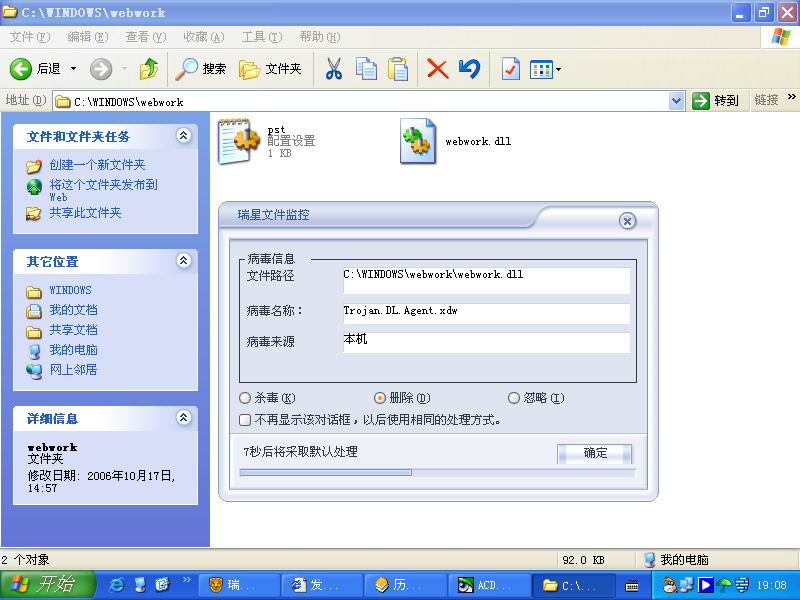Click the 19:08 system clock

771,585
